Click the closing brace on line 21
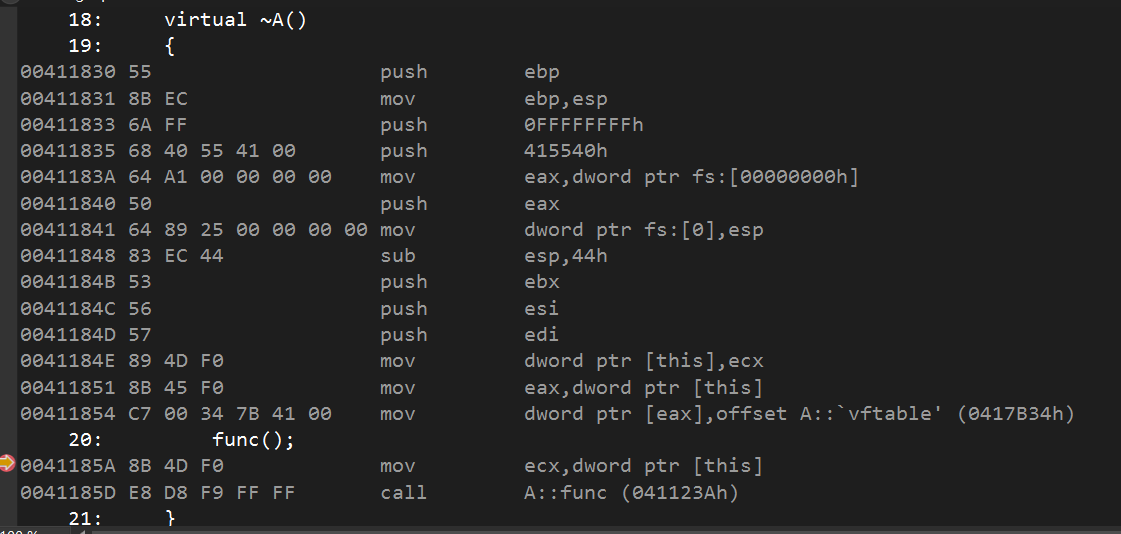 click(x=170, y=518)
